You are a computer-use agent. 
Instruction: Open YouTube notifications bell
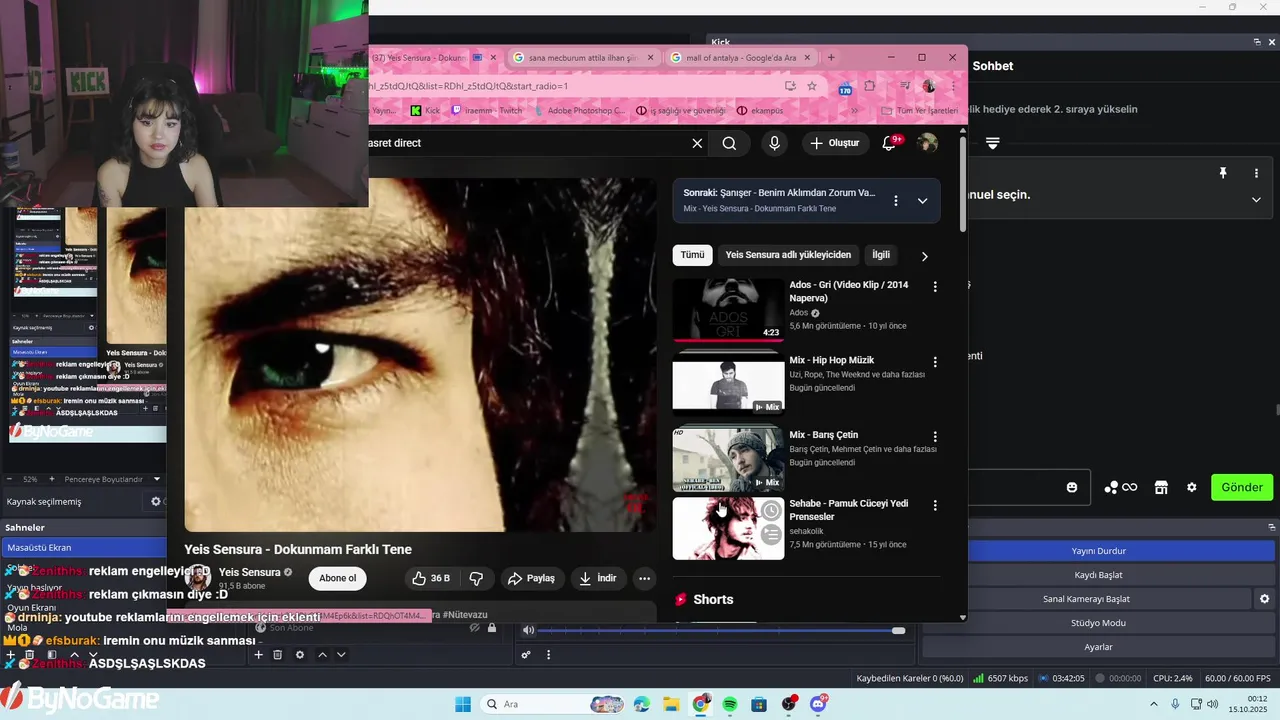pos(889,143)
